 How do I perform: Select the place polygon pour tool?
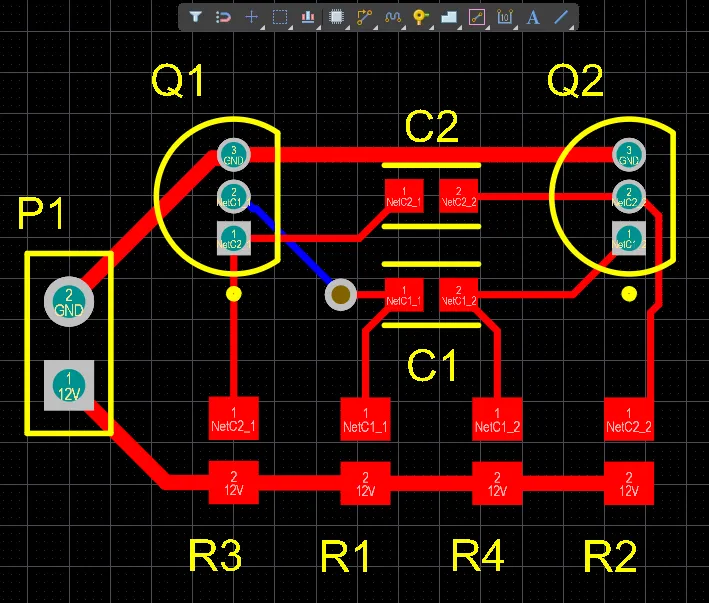pos(449,17)
